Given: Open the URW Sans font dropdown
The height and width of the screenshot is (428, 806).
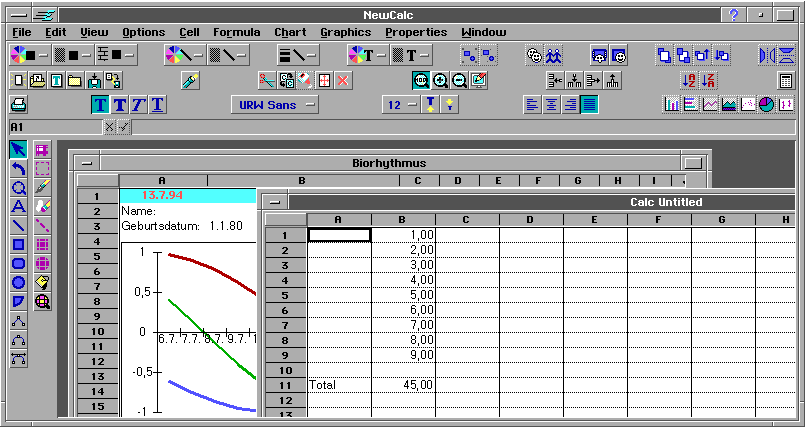Looking at the screenshot, I should pos(274,104).
